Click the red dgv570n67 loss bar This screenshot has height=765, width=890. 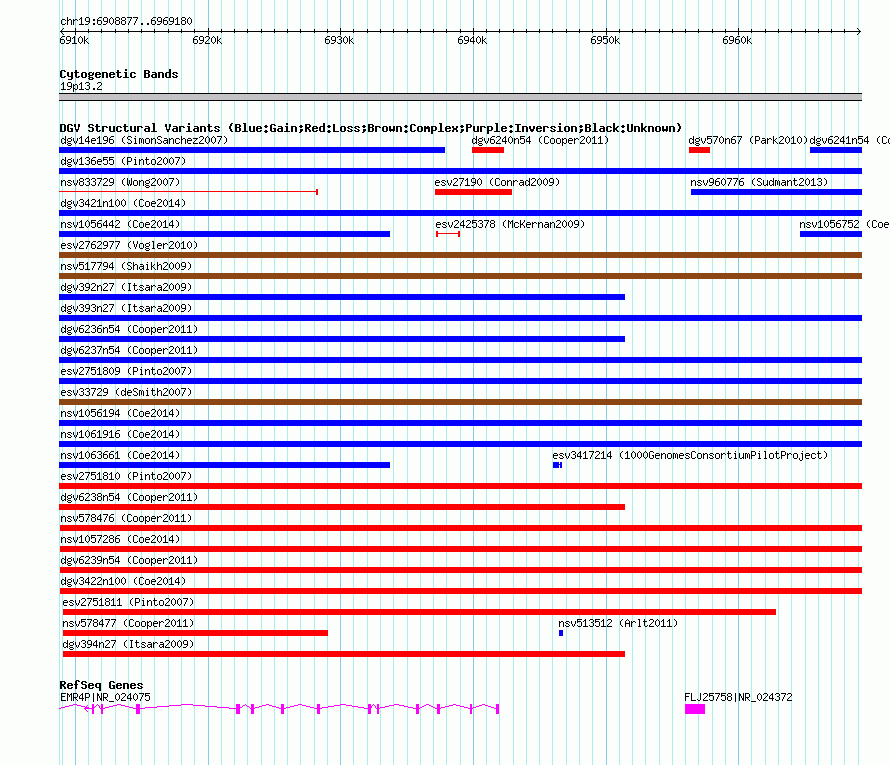pos(699,150)
